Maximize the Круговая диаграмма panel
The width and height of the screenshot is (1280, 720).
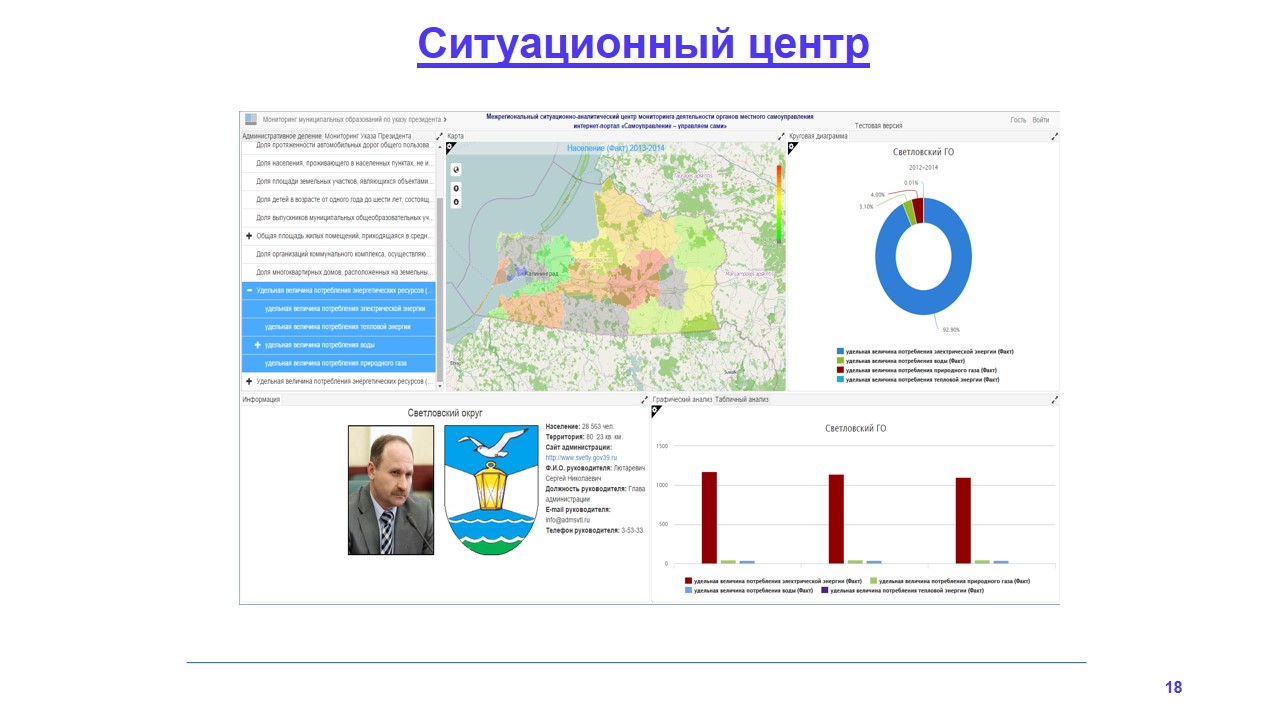coord(1054,136)
